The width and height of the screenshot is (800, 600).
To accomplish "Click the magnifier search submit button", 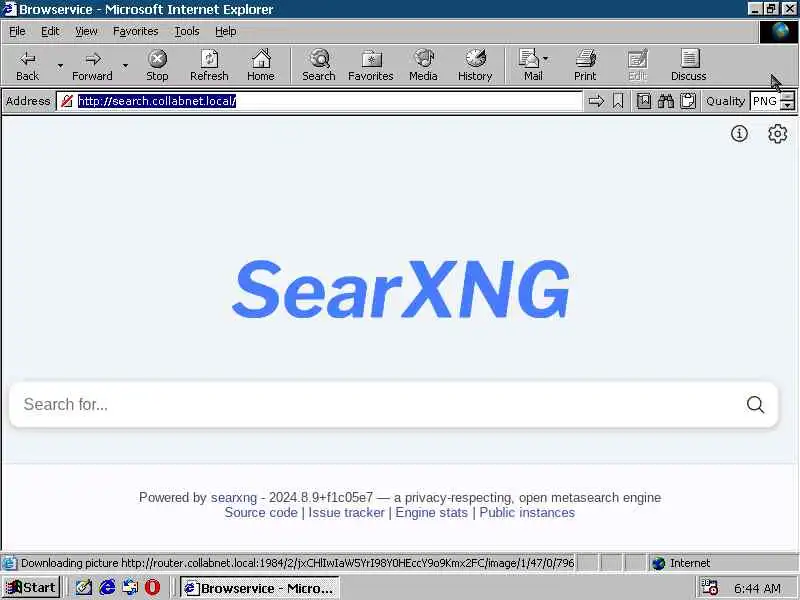I will [x=755, y=405].
